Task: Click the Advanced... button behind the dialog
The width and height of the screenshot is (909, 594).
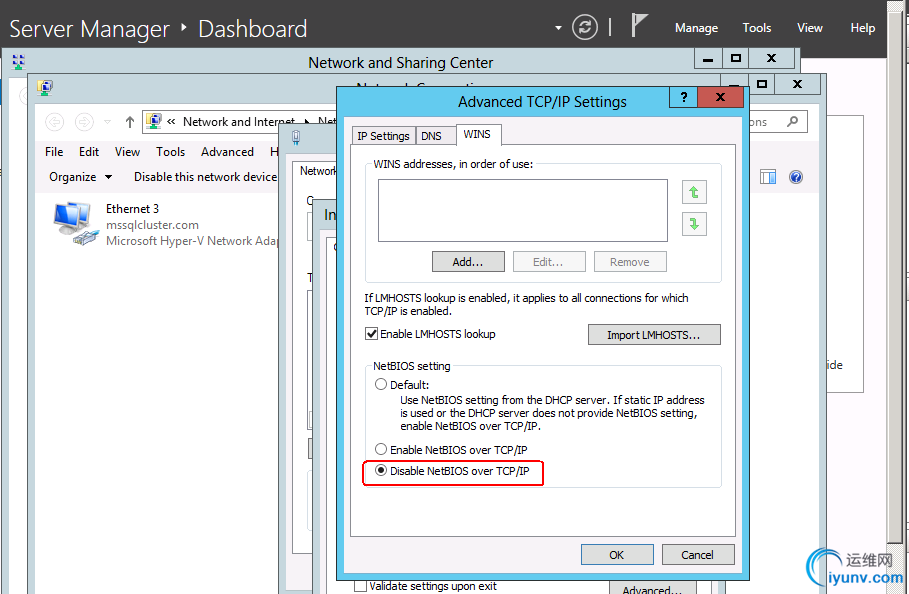Action: click(x=652, y=588)
